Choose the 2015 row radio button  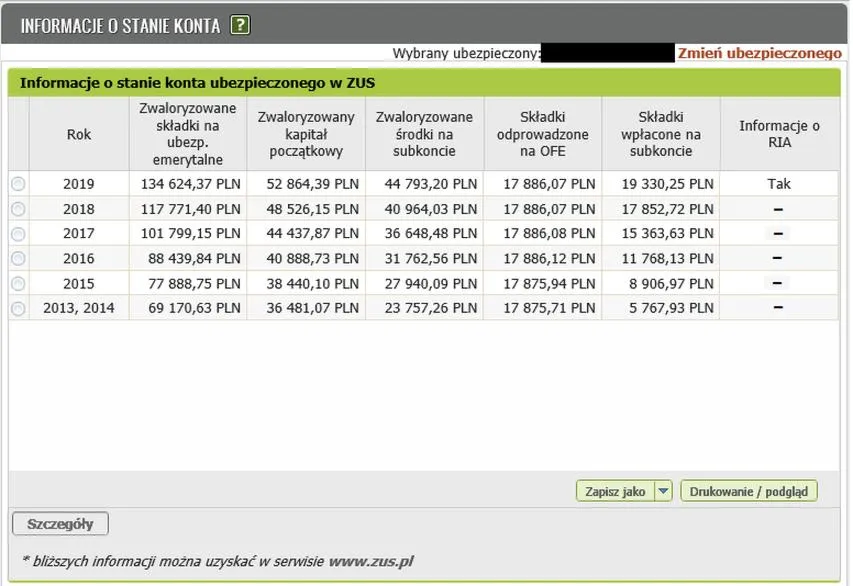click(x=18, y=283)
